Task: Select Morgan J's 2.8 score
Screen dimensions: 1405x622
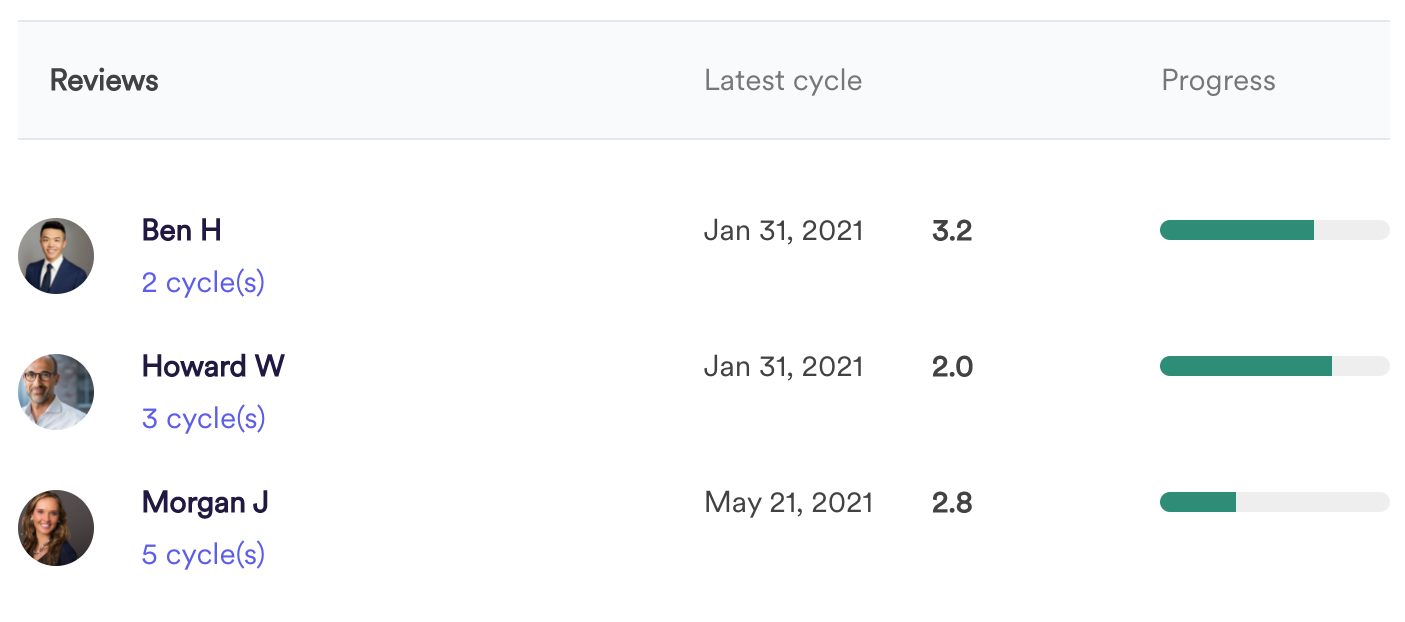Action: click(952, 503)
